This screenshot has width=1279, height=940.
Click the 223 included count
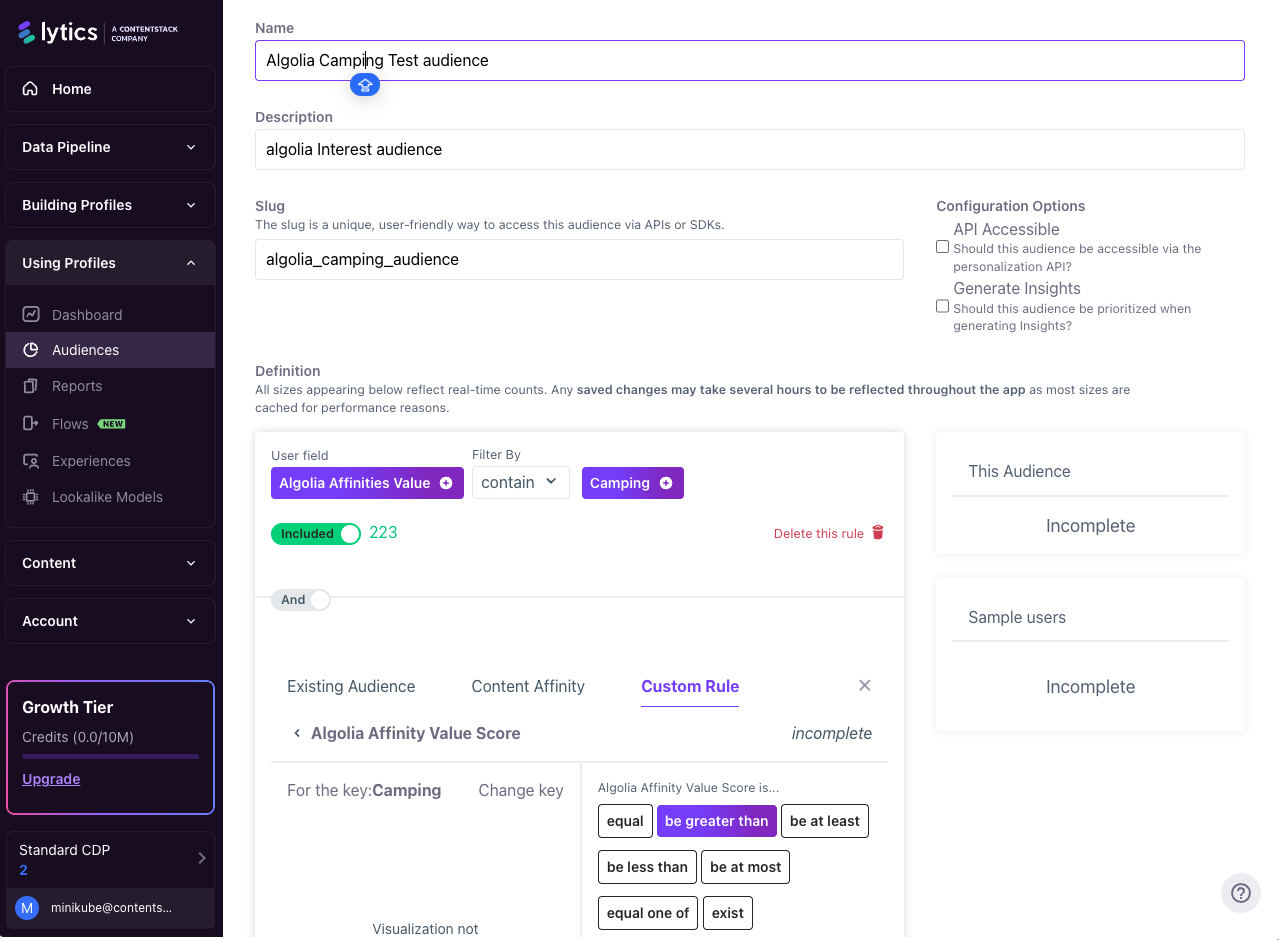coord(383,533)
